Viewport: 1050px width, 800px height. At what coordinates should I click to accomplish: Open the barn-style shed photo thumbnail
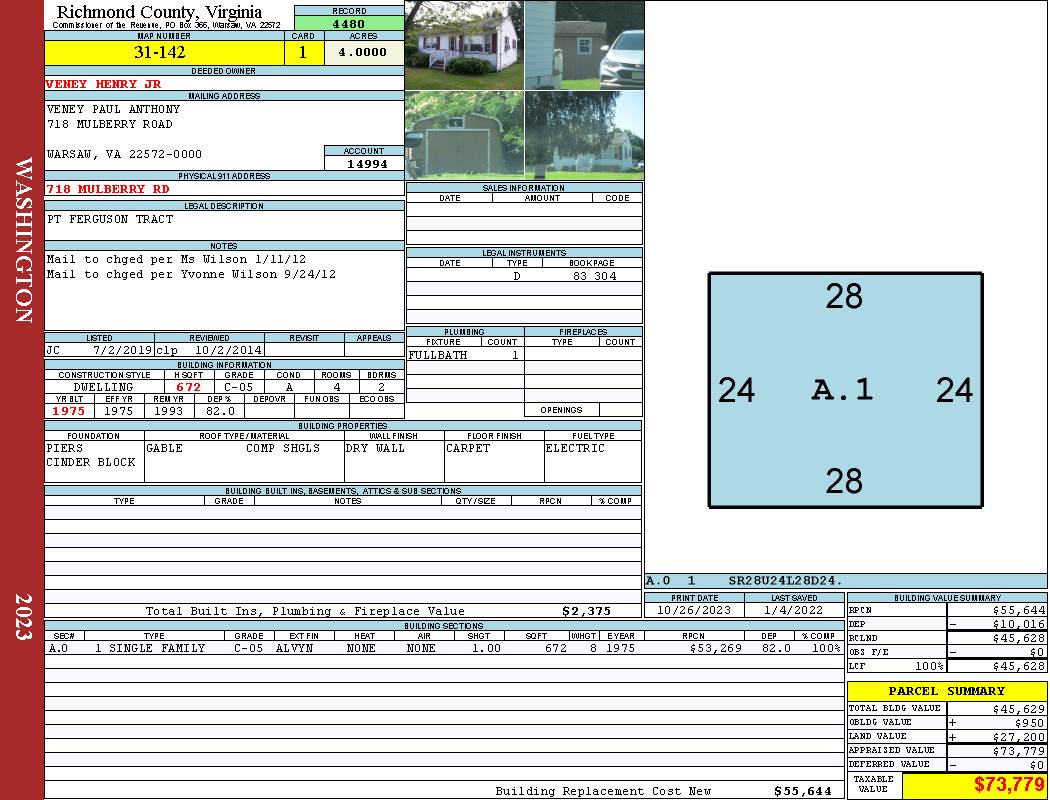pyautogui.click(x=465, y=135)
